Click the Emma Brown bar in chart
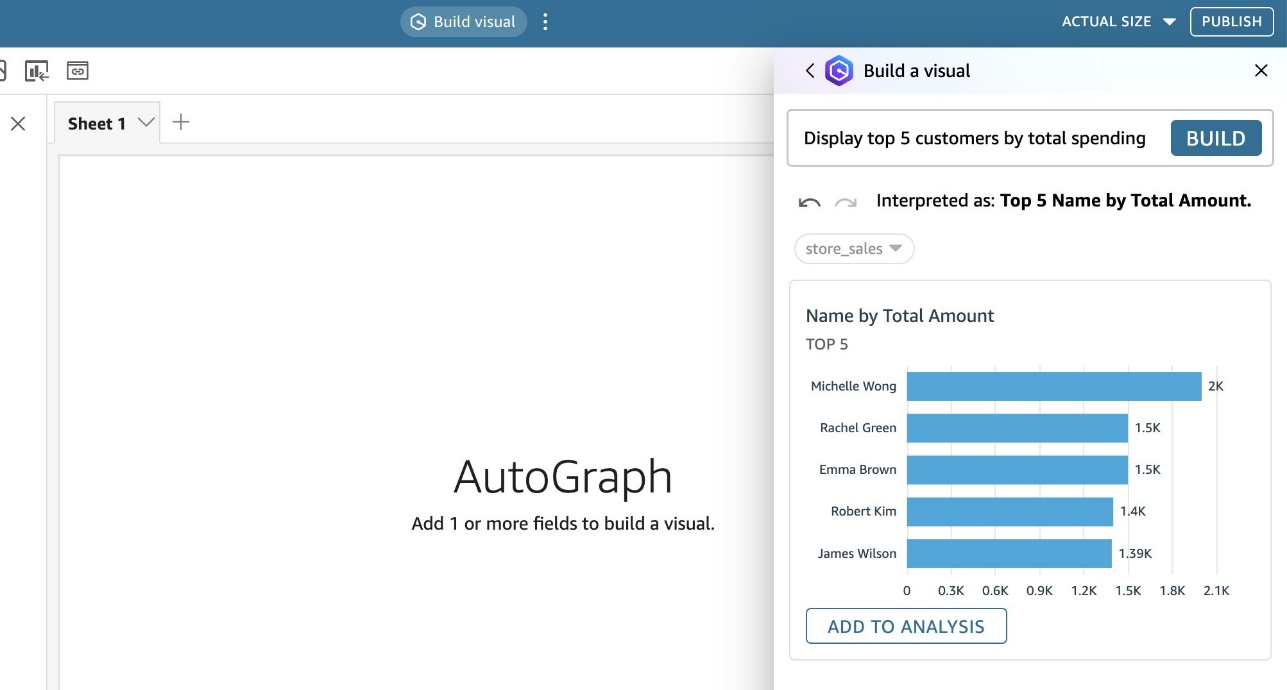The width and height of the screenshot is (1287, 690). point(1017,470)
